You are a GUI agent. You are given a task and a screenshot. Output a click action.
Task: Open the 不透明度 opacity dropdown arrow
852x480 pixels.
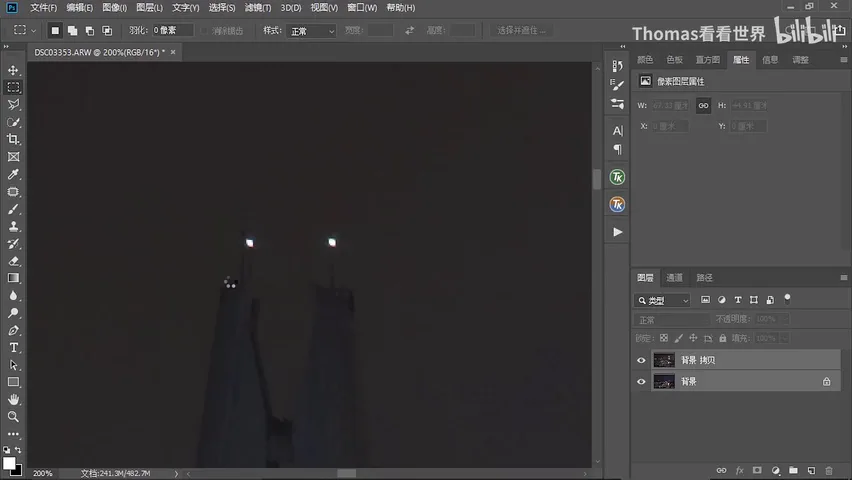tap(785, 319)
